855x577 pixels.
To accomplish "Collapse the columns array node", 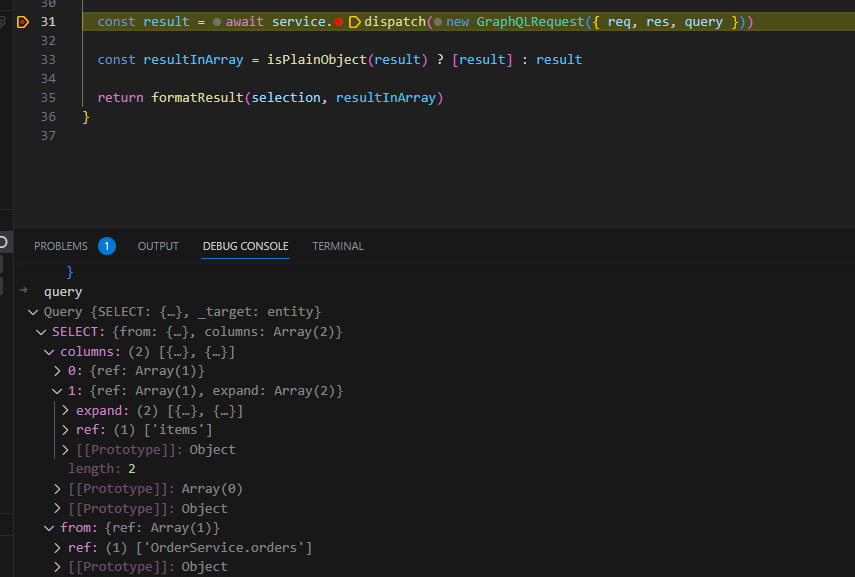I will tap(48, 351).
